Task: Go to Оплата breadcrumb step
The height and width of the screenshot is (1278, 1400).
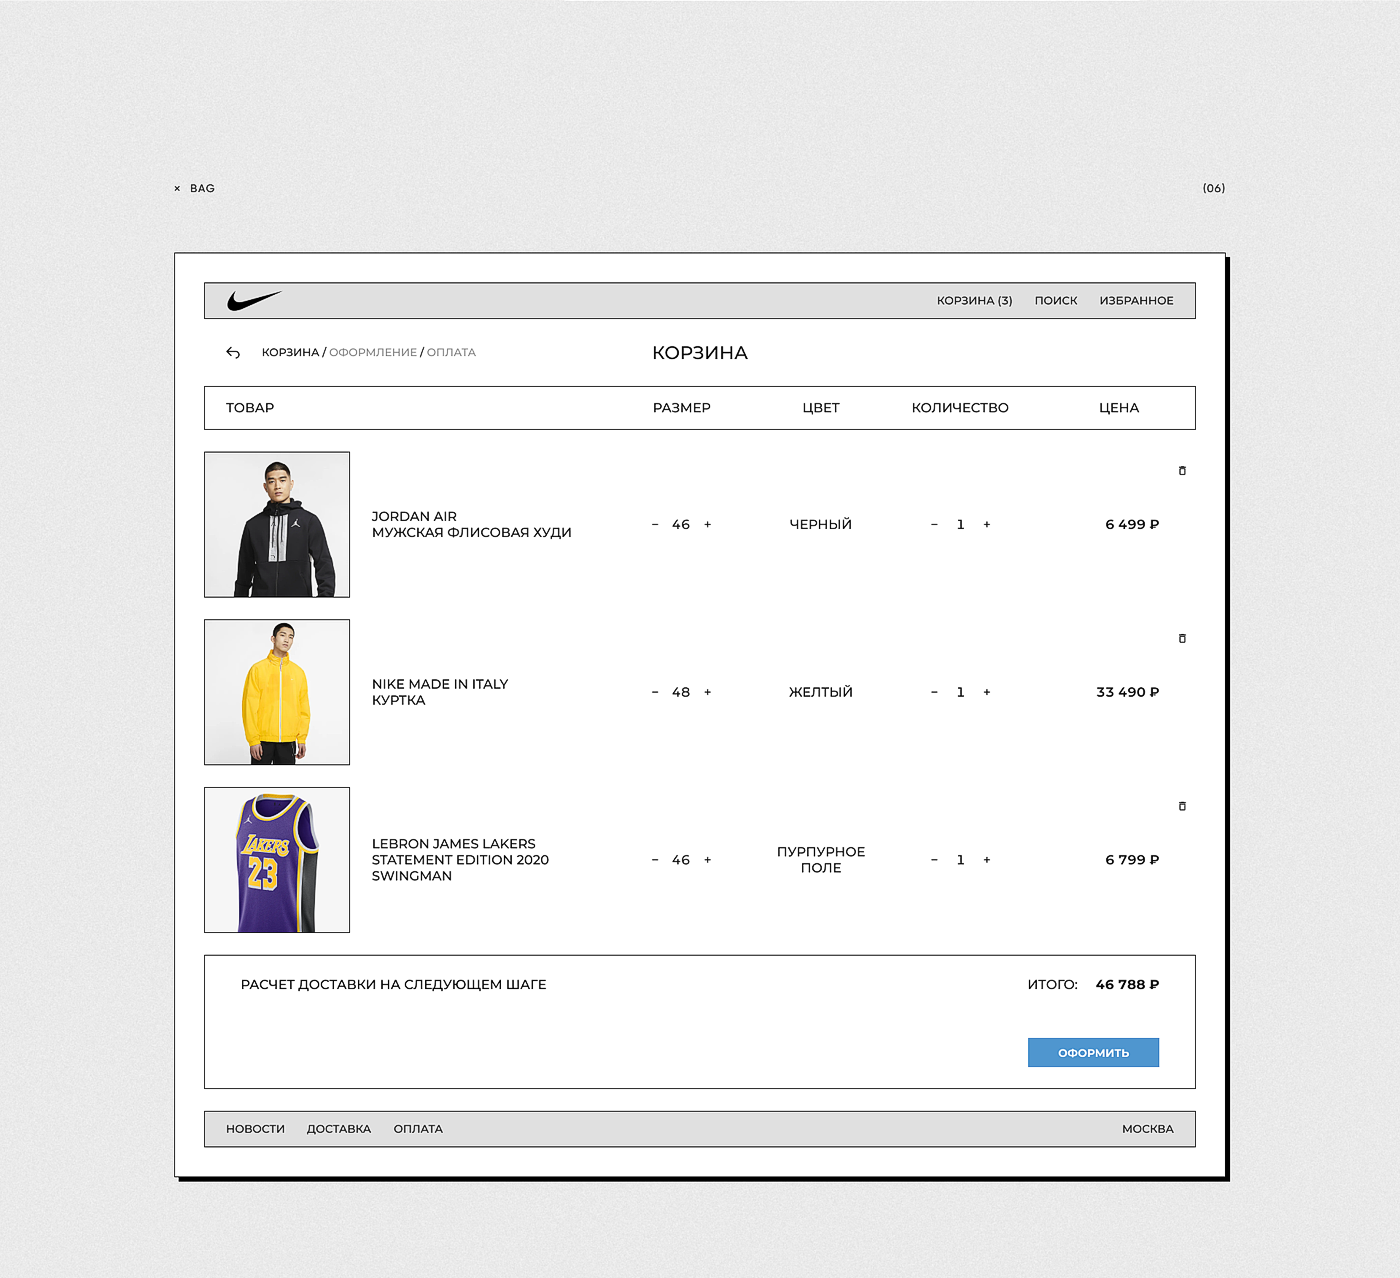Action: pyautogui.click(x=451, y=352)
